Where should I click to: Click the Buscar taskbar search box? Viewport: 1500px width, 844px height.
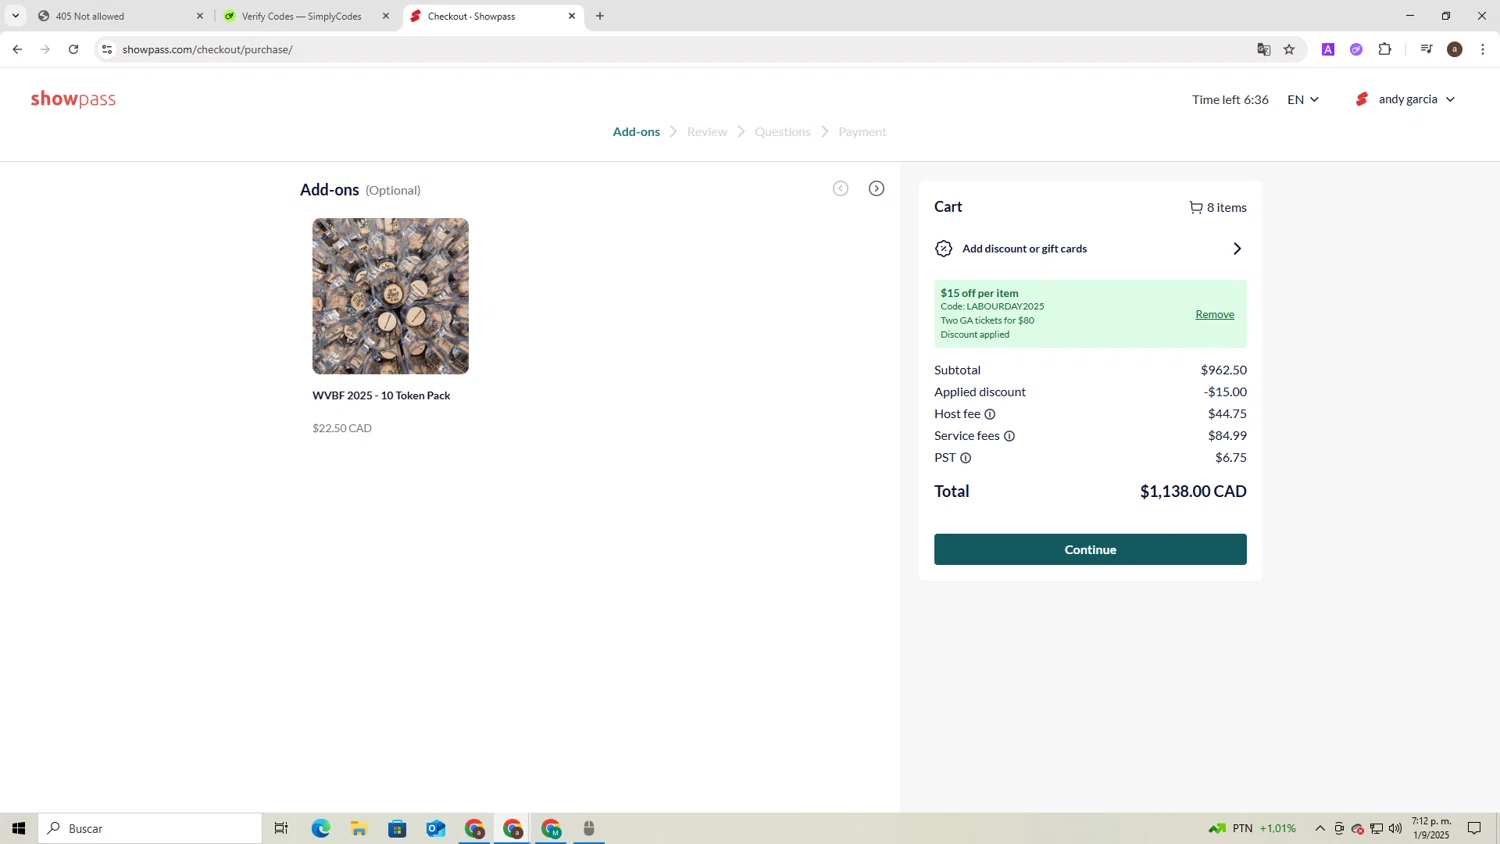pos(150,828)
